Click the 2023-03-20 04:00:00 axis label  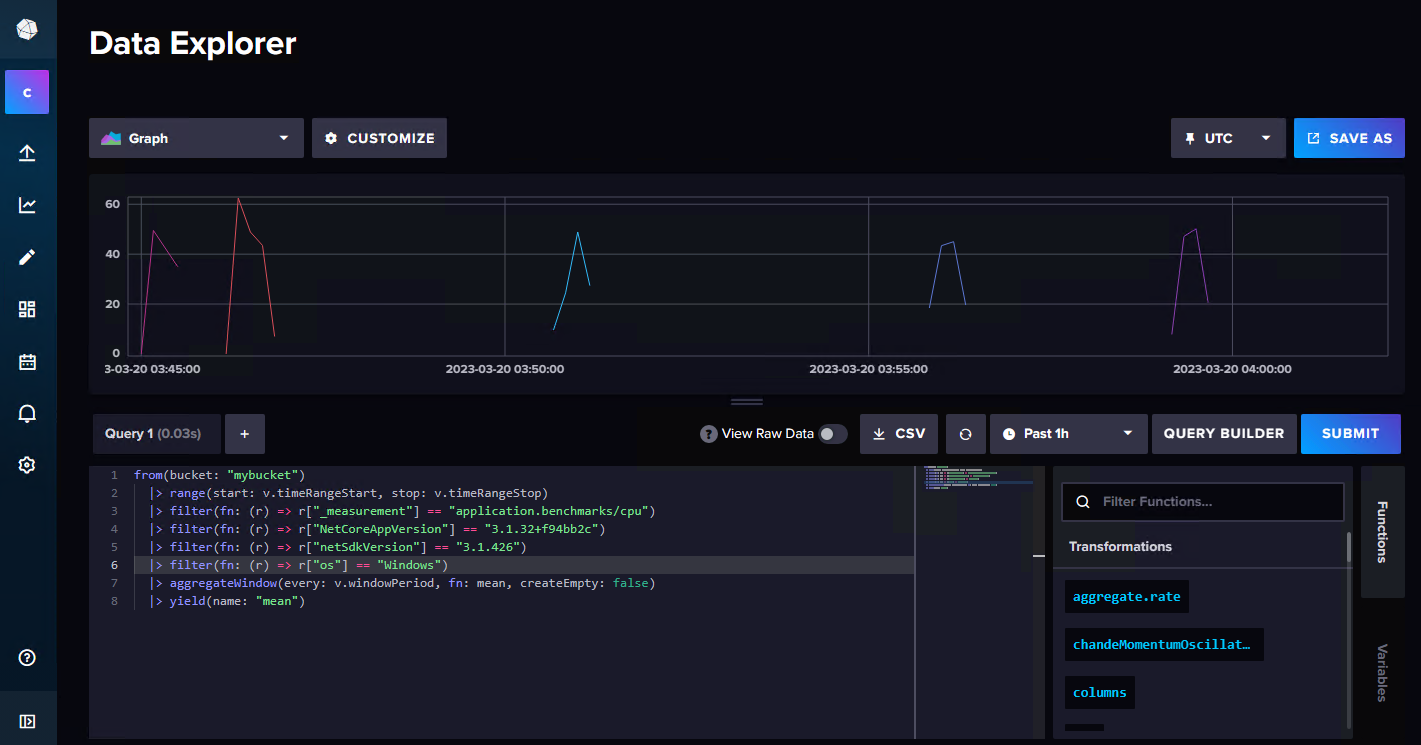(1232, 369)
